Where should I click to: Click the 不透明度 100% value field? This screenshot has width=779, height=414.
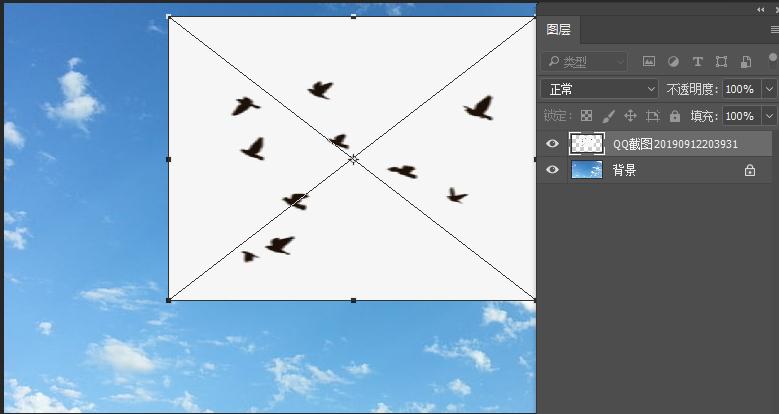[x=742, y=89]
